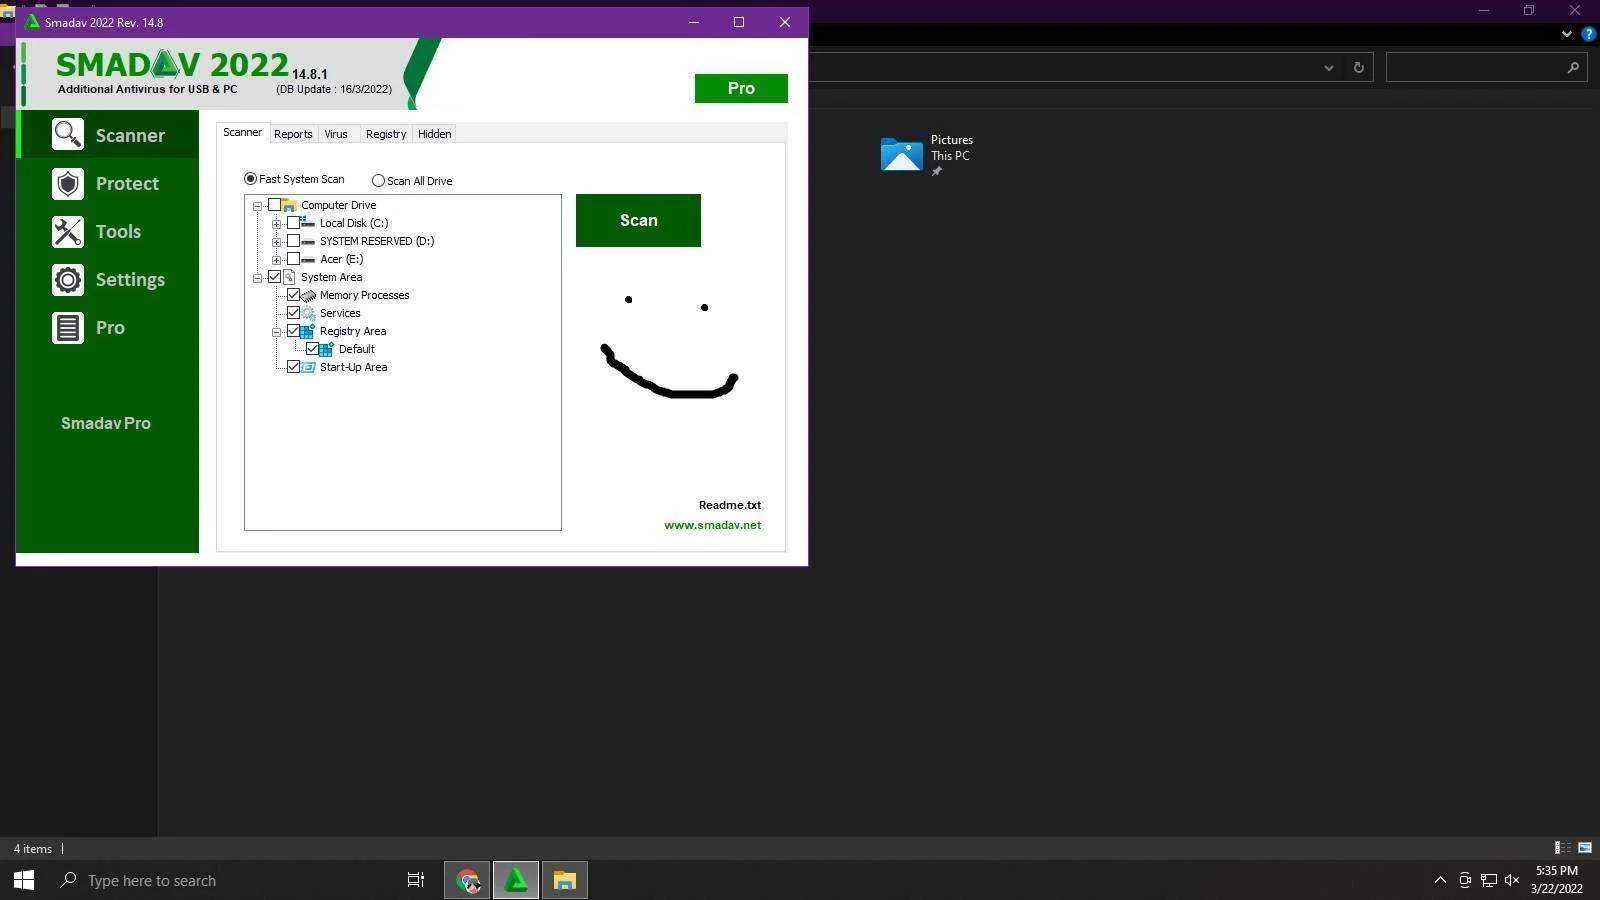Click the Meet Now tray icon

pyautogui.click(x=1465, y=880)
